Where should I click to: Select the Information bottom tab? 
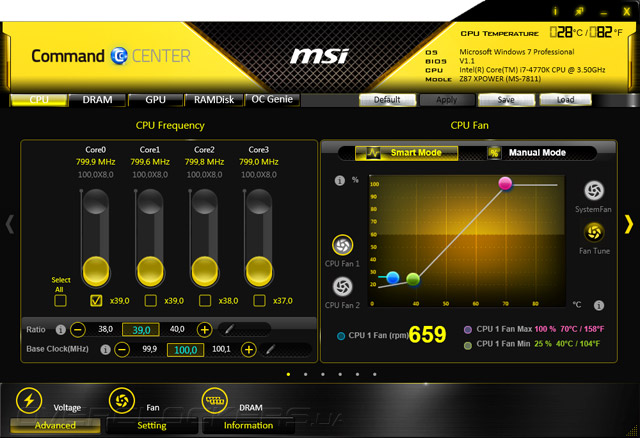(248, 425)
